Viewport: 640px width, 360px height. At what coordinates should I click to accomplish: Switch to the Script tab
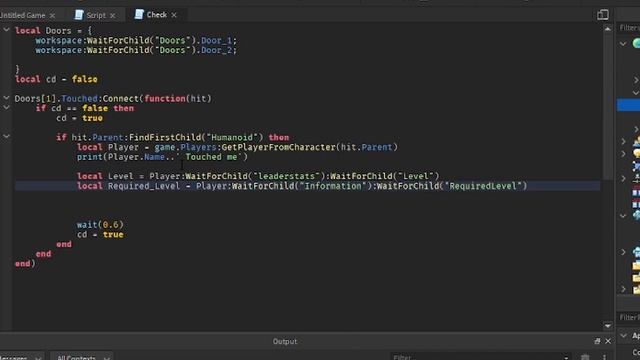click(96, 16)
